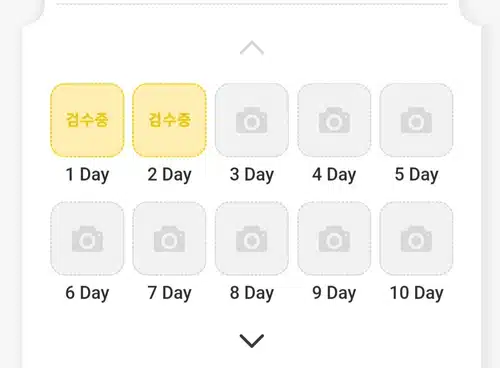Open the yellow 검수중 tile for 1 Day
The height and width of the screenshot is (368, 500).
tap(87, 120)
